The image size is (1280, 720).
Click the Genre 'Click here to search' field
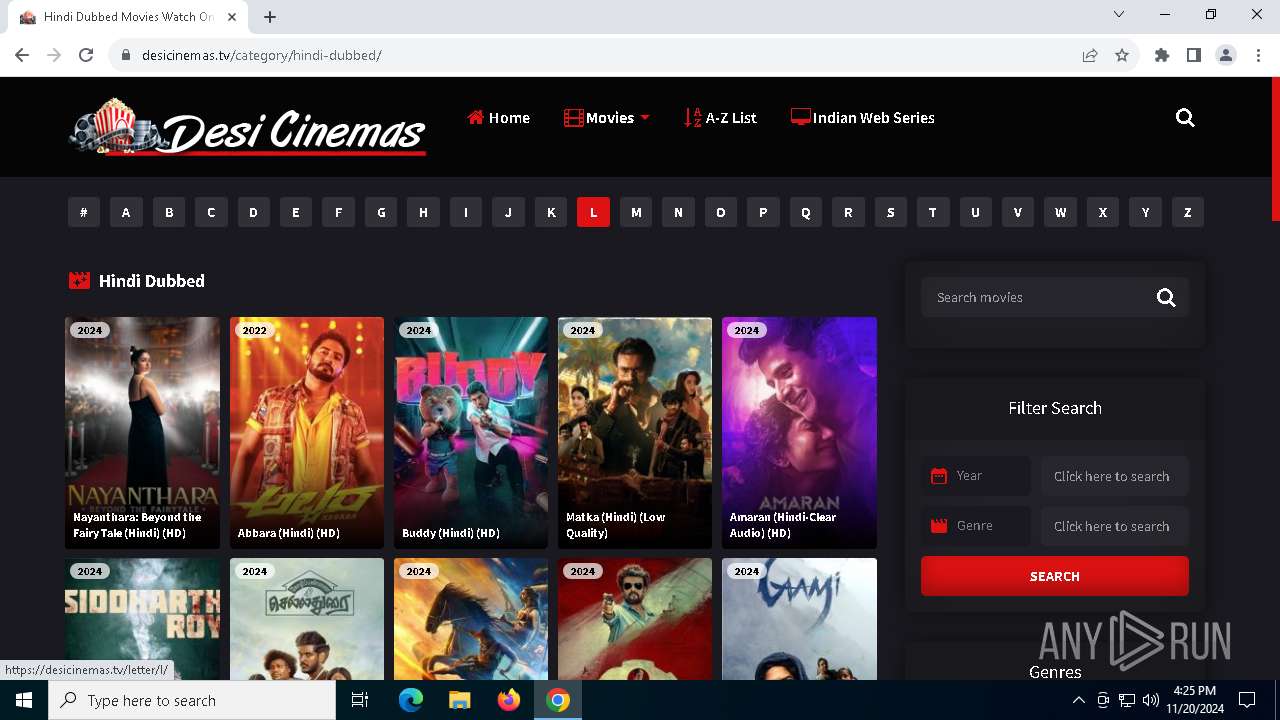click(x=1115, y=526)
